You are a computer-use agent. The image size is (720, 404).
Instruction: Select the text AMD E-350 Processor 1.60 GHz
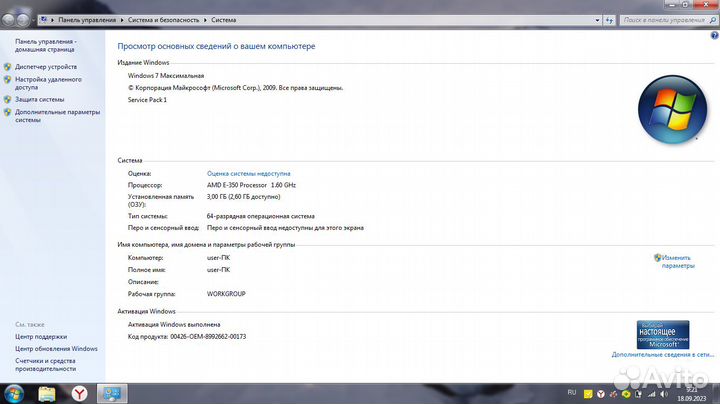[251, 185]
